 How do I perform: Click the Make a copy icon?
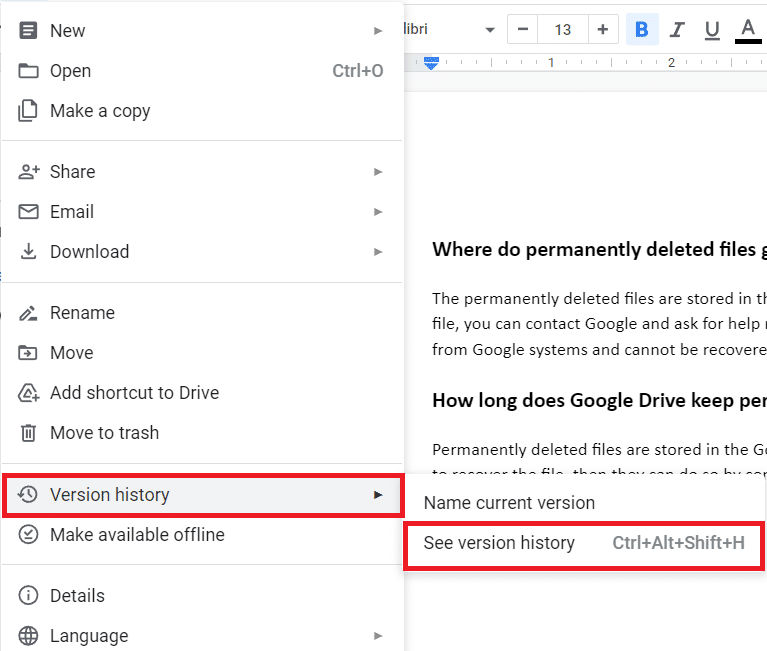[28, 111]
